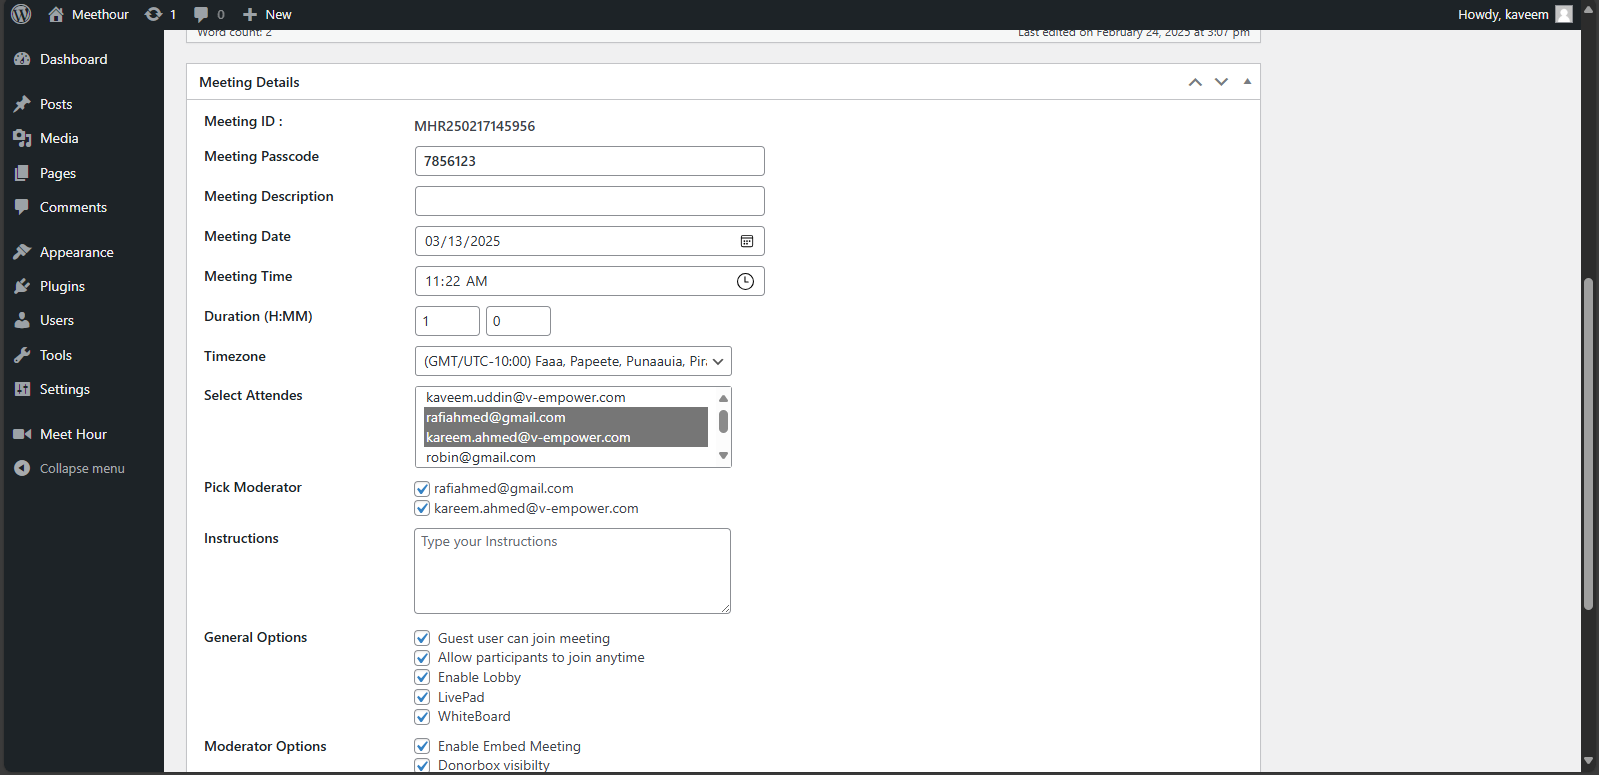Uncheck rafiahmed@gmail.com as moderator
This screenshot has height=775, width=1599.
tap(422, 489)
